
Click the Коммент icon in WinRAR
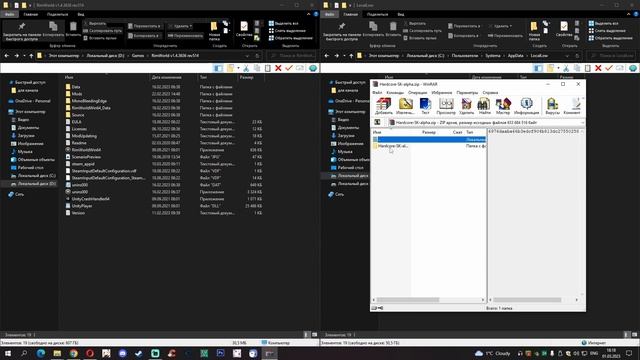tap(572, 106)
